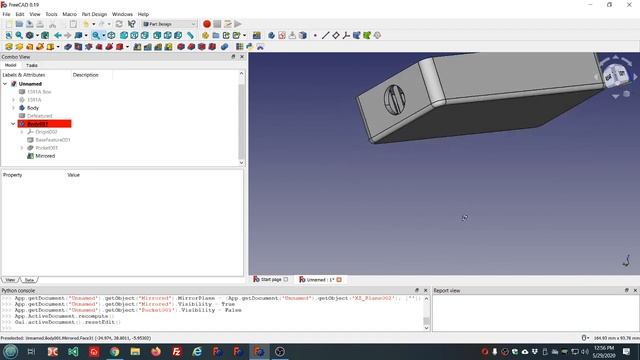This screenshot has width=640, height=360.
Task: Expand the Pocket001 tree node
Action: point(22,148)
